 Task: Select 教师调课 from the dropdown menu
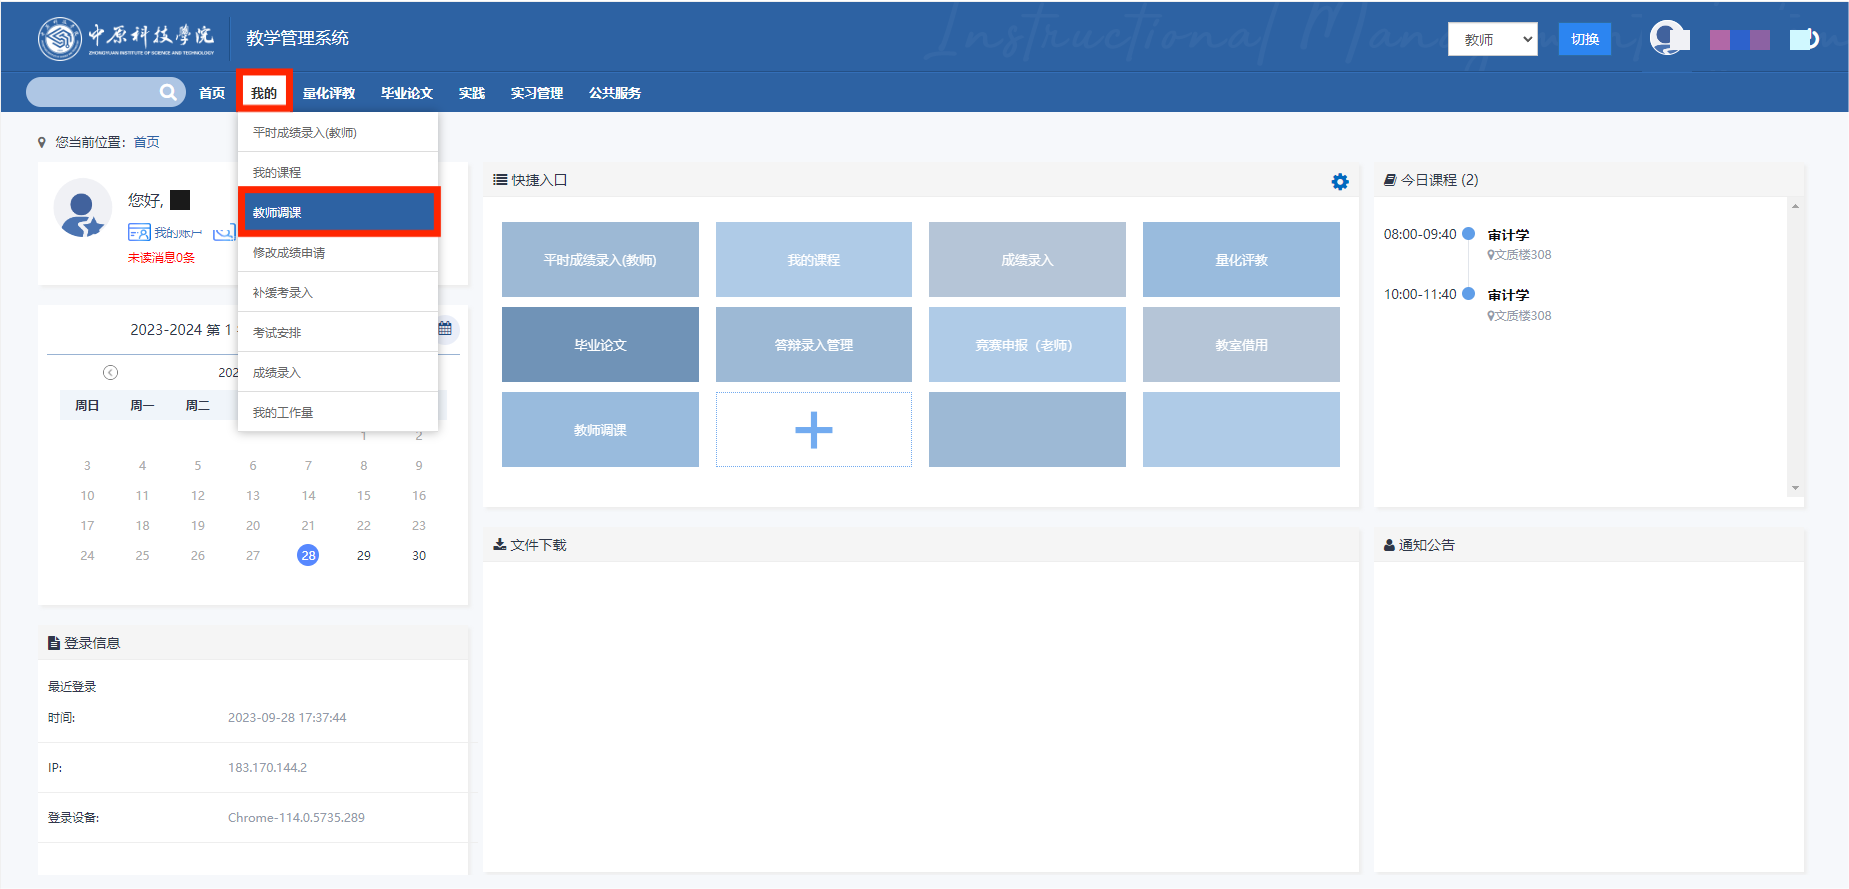point(338,212)
